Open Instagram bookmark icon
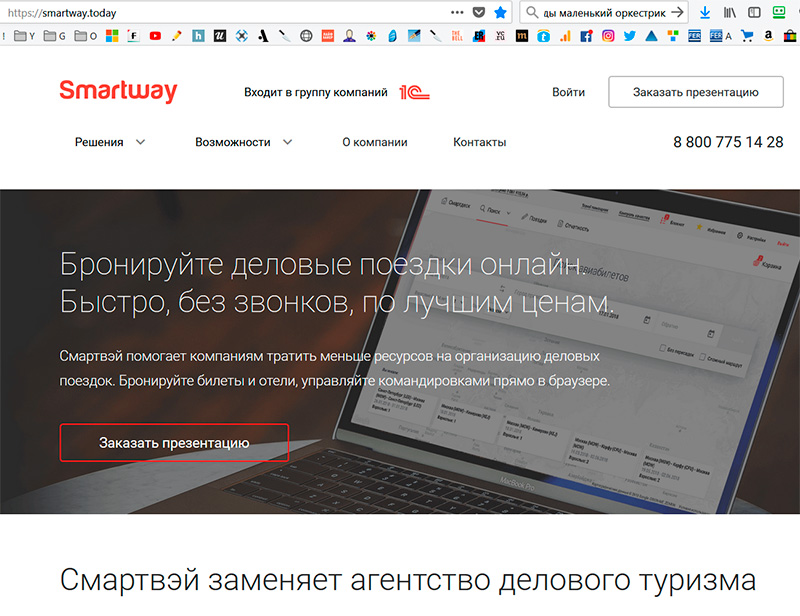 click(x=607, y=36)
